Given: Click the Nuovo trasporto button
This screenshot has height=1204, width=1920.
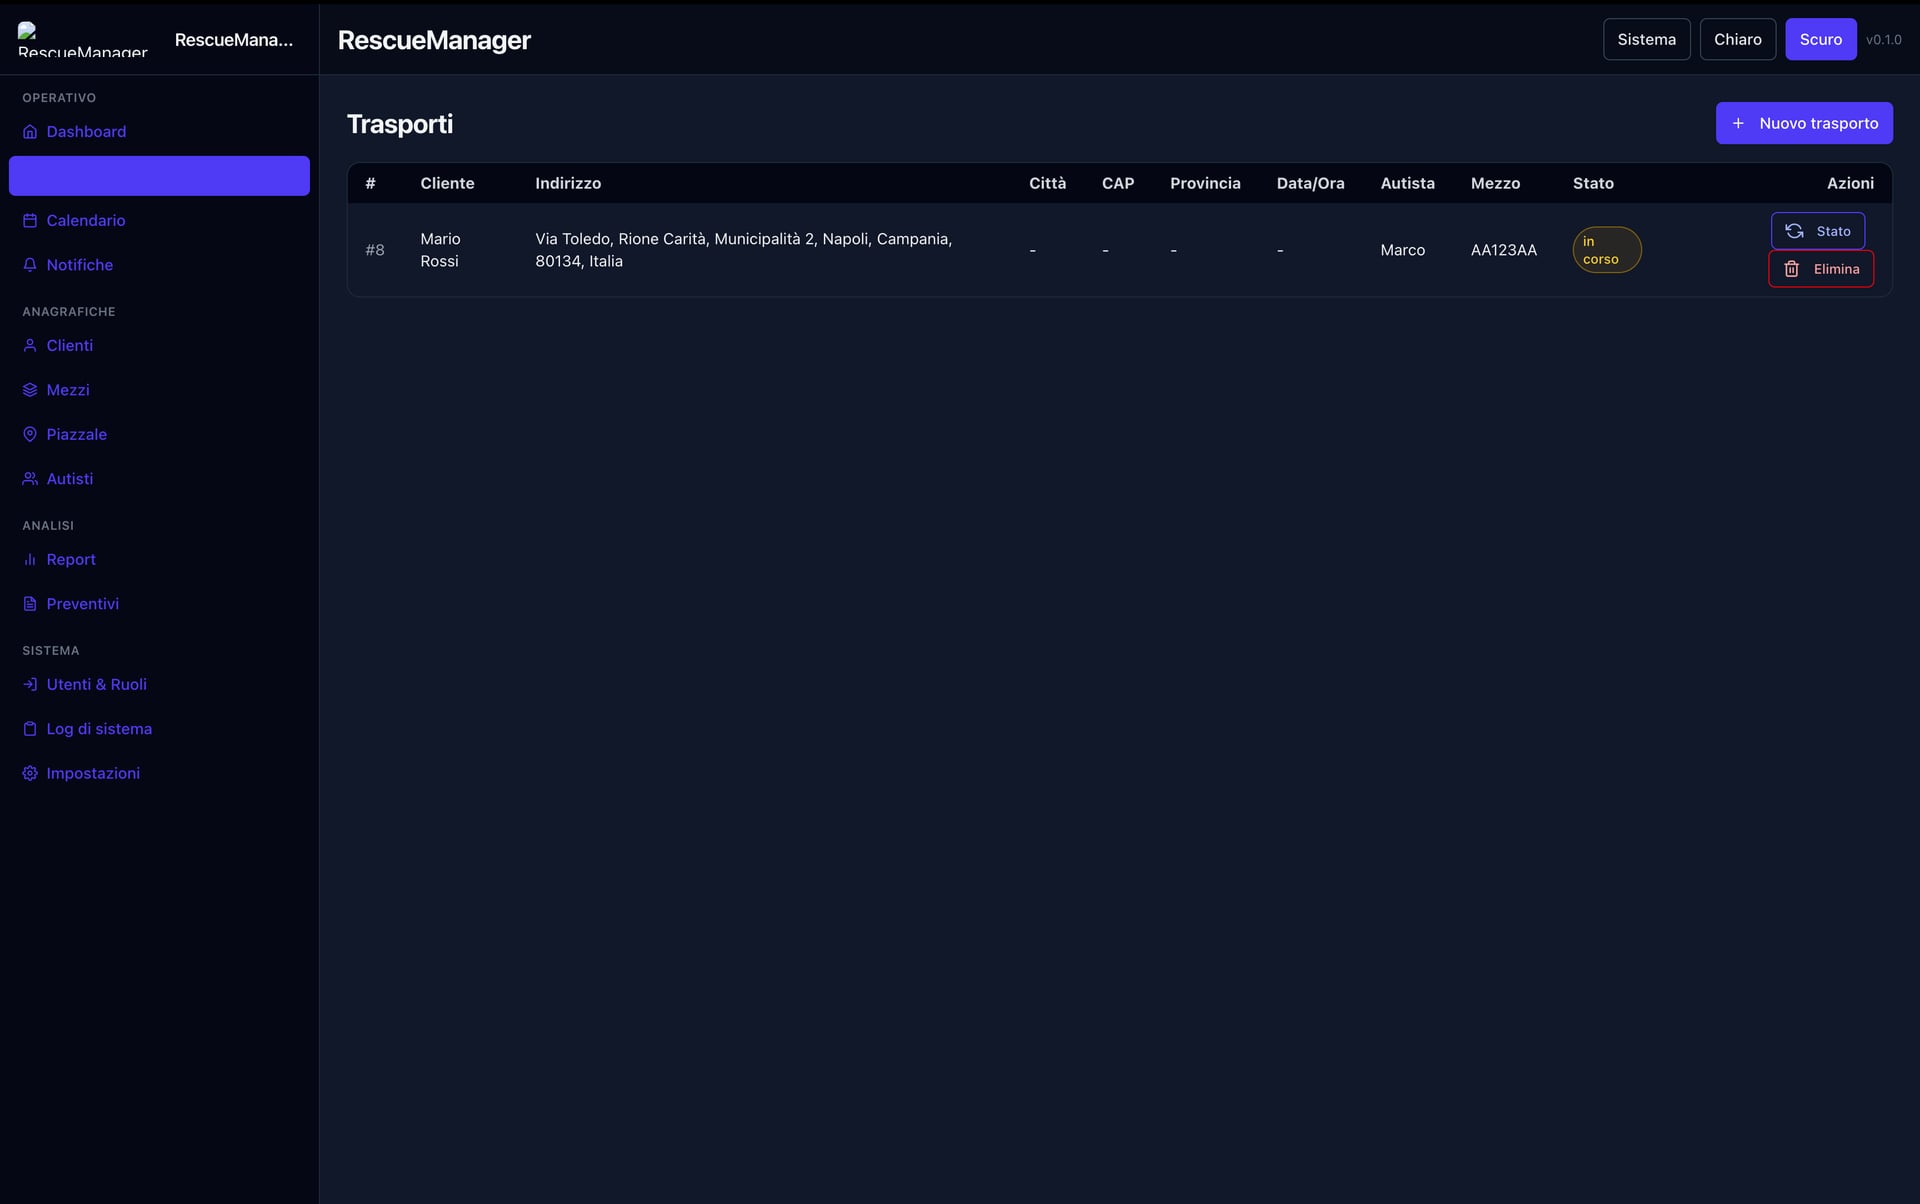Looking at the screenshot, I should point(1804,123).
